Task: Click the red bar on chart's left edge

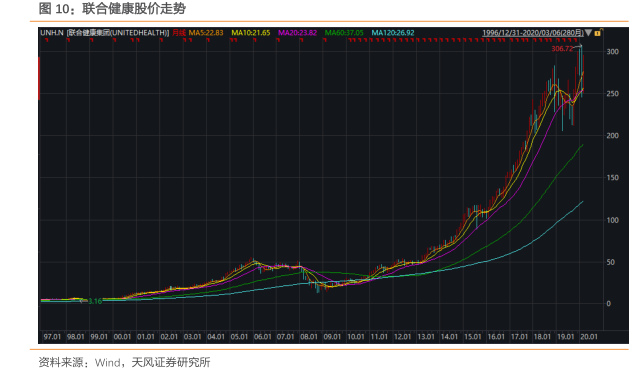Action: (39, 78)
